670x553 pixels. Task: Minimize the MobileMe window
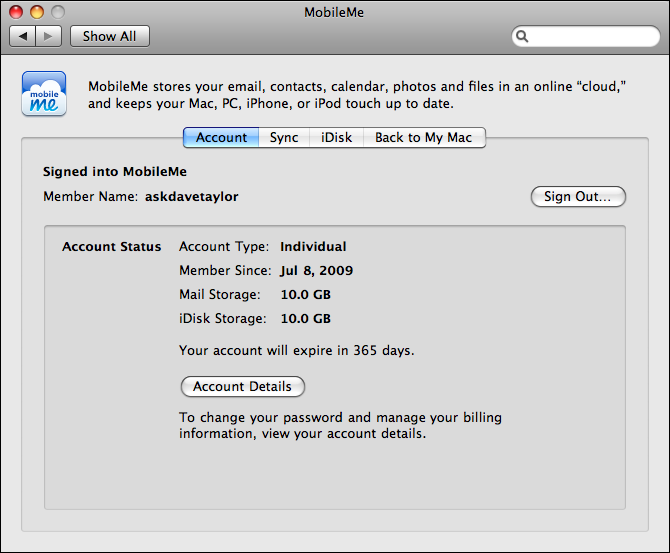click(37, 12)
